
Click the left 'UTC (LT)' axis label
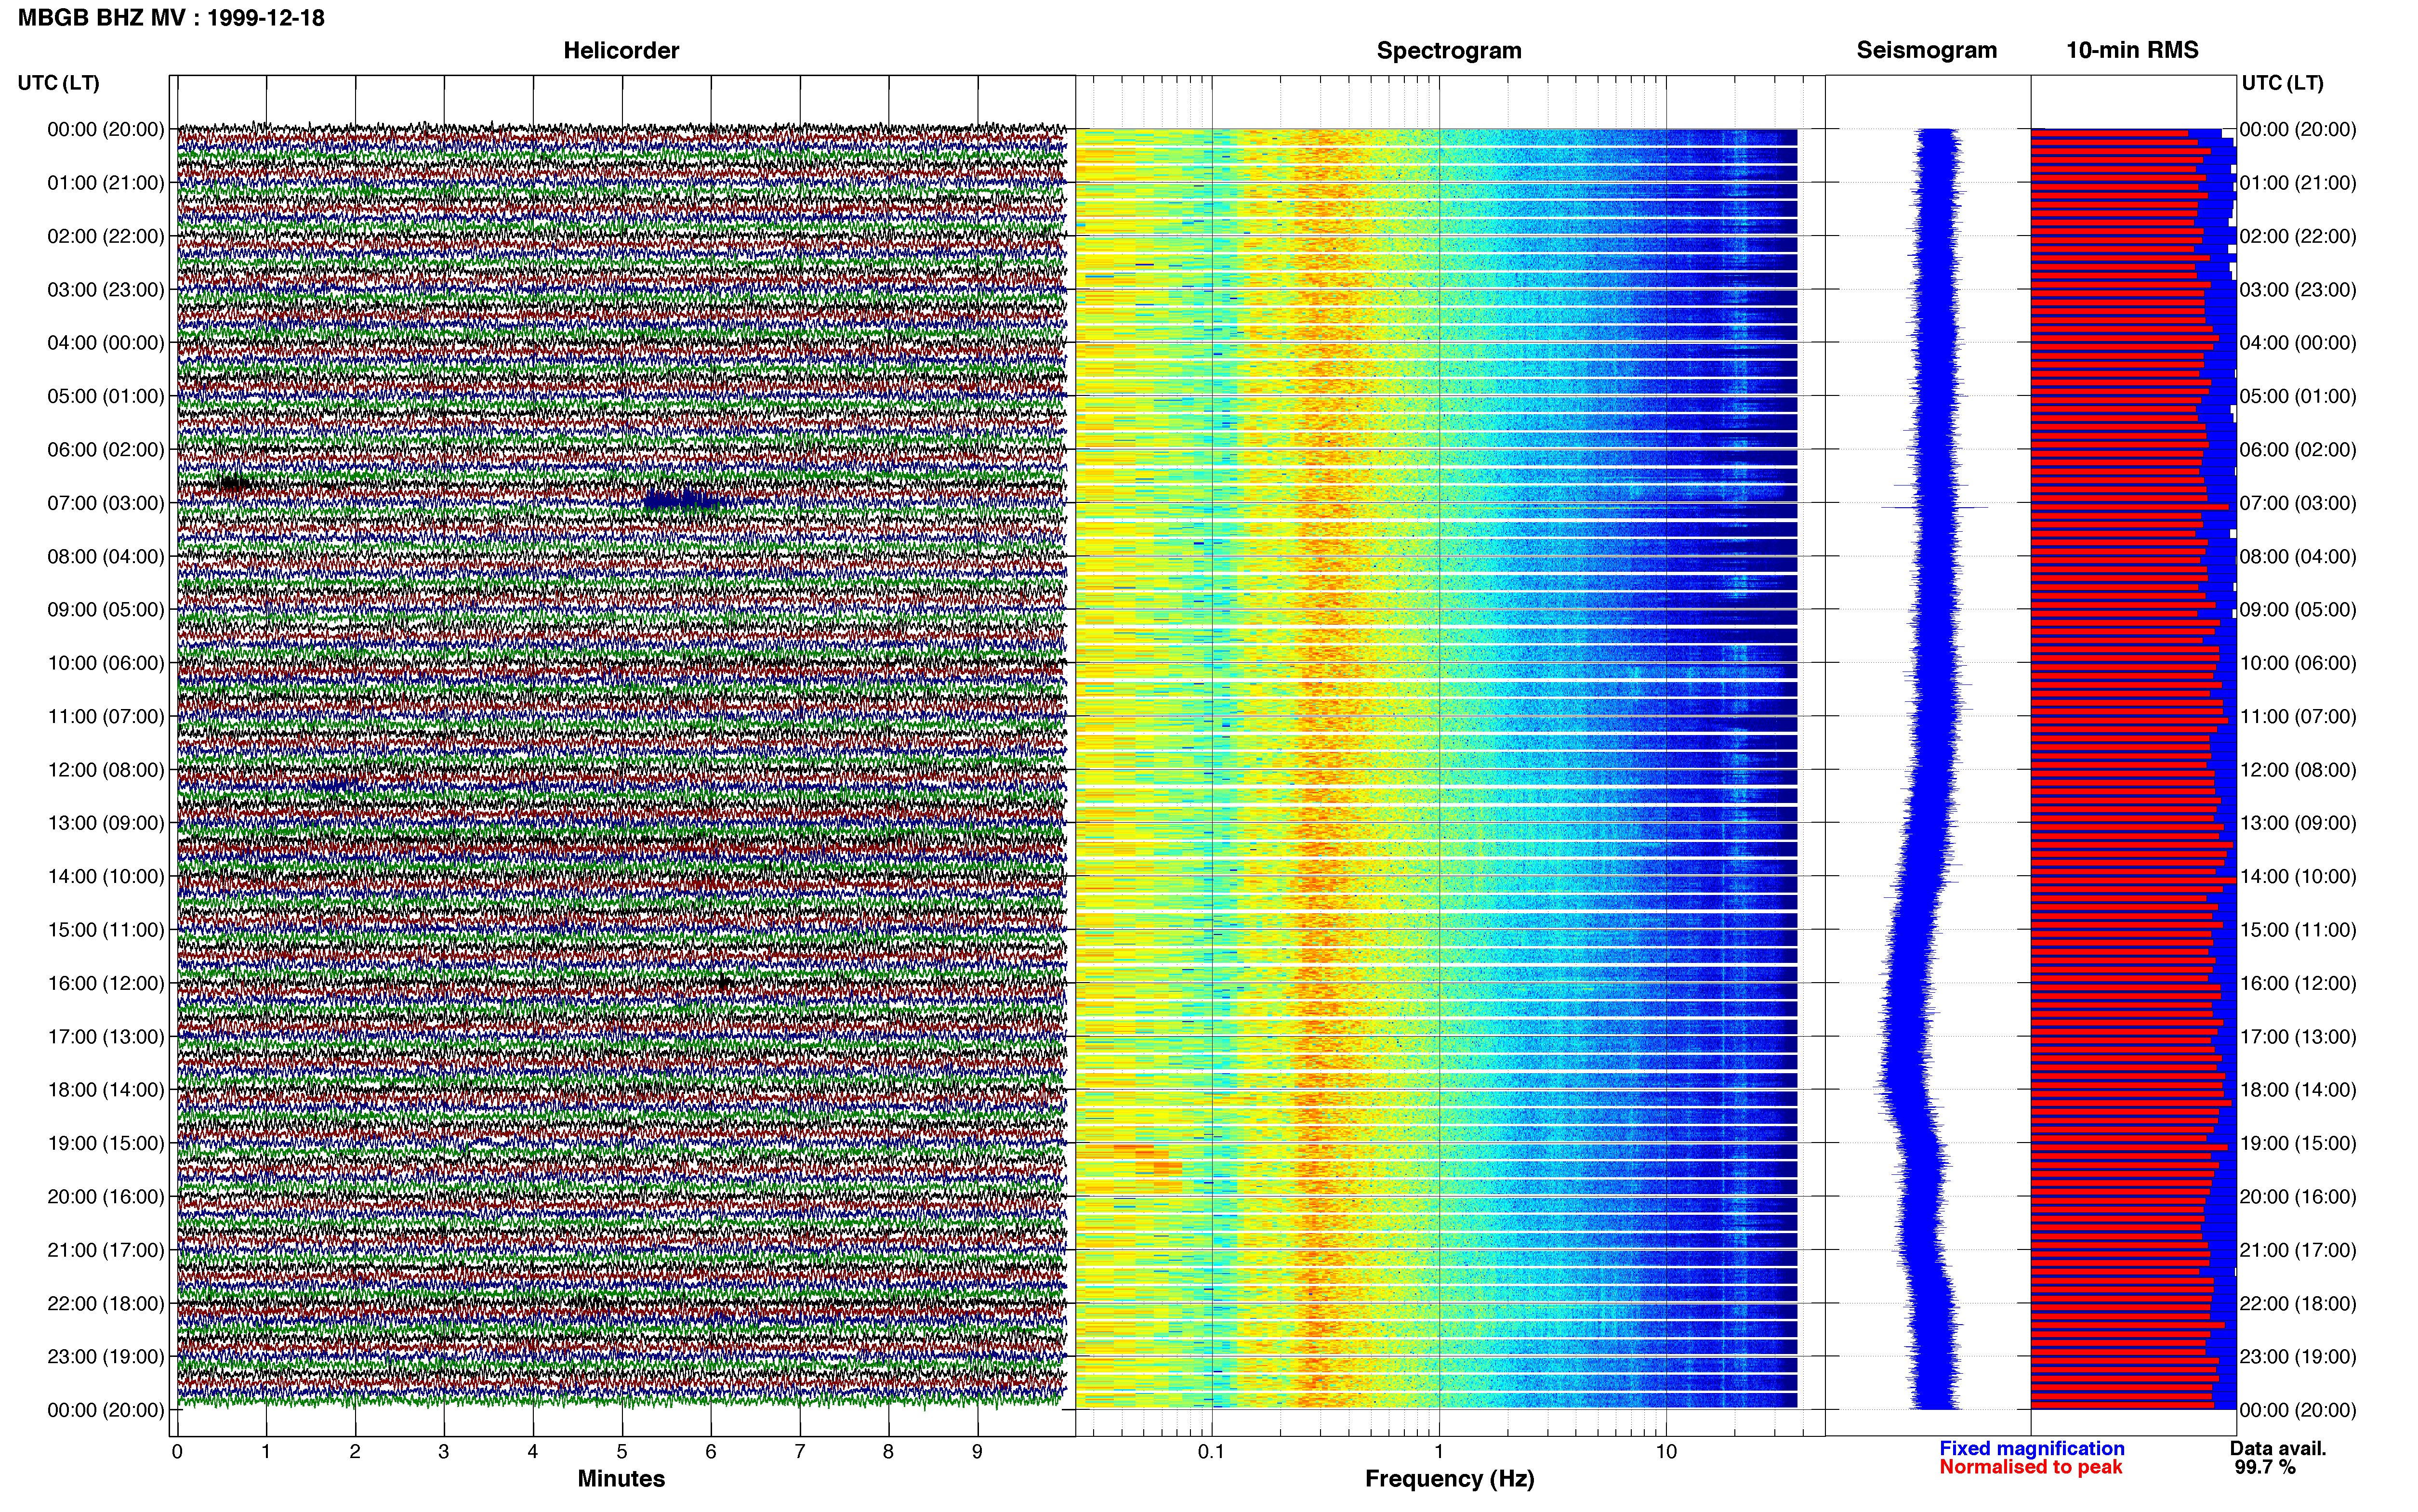(x=58, y=83)
